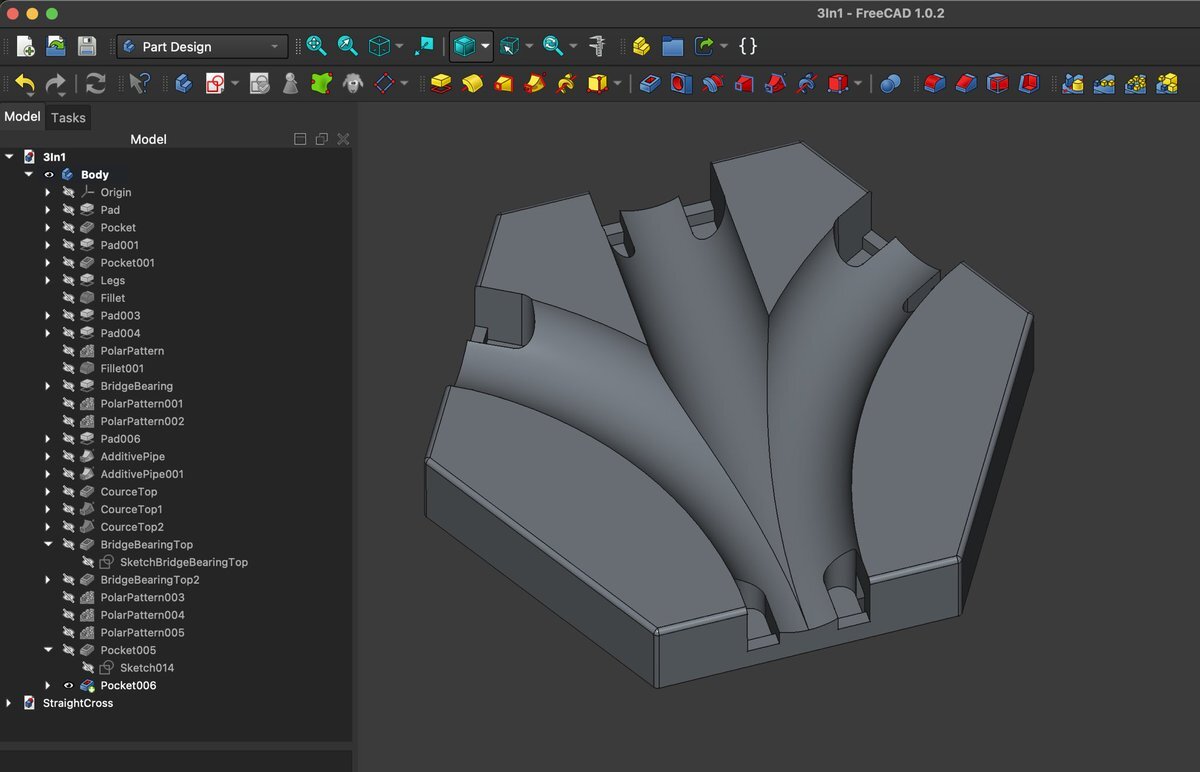This screenshot has height=772, width=1200.
Task: Select Sketch014 in the model tree
Action: pyautogui.click(x=146, y=668)
